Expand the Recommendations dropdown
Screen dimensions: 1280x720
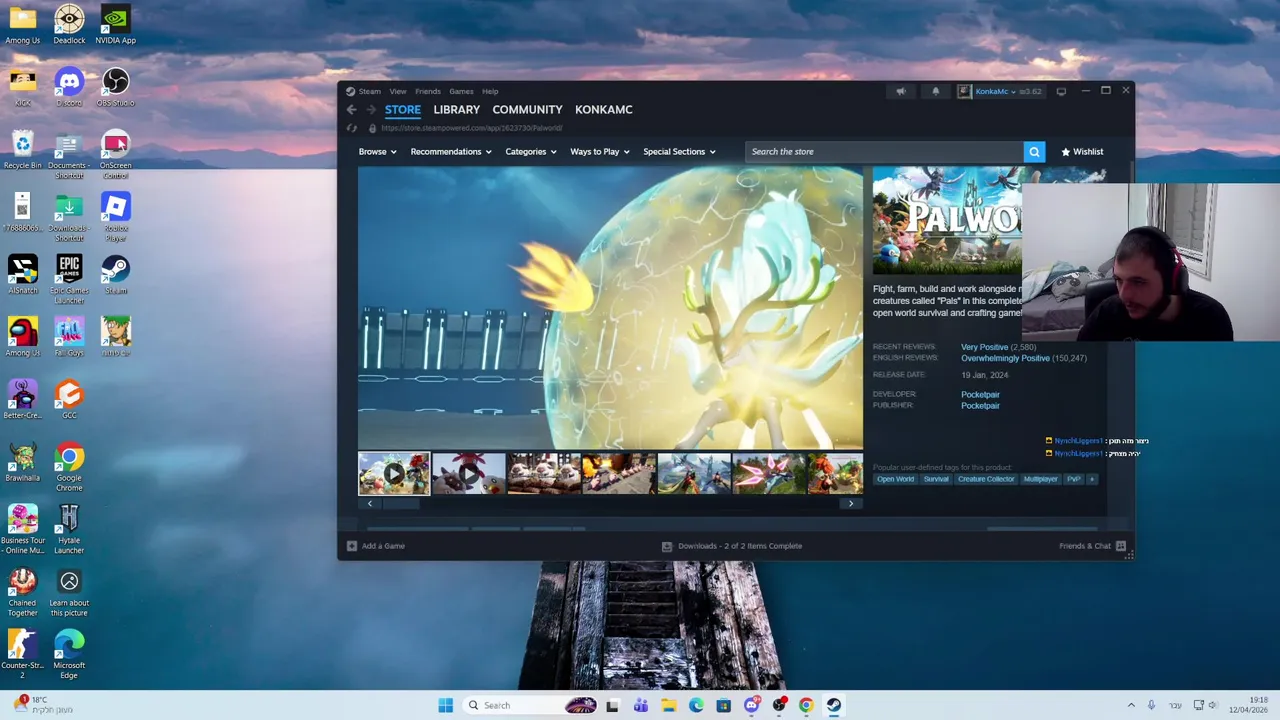click(x=451, y=152)
